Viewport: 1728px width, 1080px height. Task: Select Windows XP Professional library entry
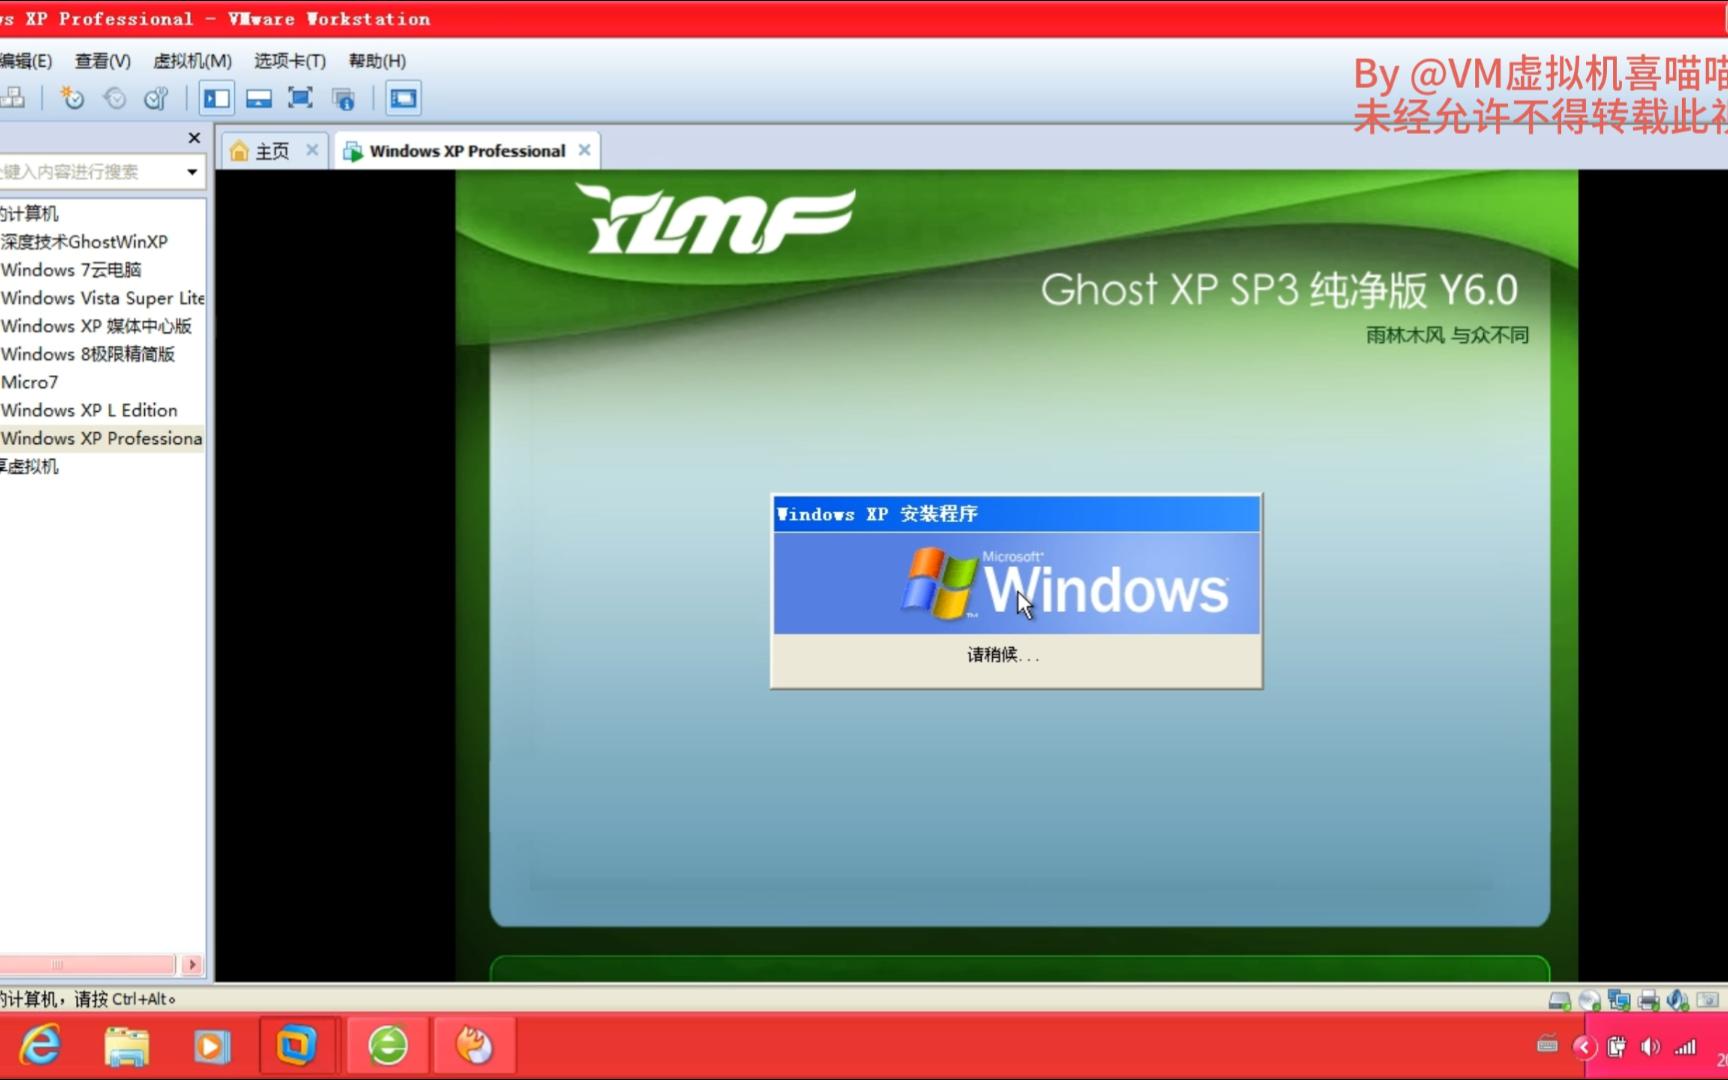pyautogui.click(x=102, y=438)
